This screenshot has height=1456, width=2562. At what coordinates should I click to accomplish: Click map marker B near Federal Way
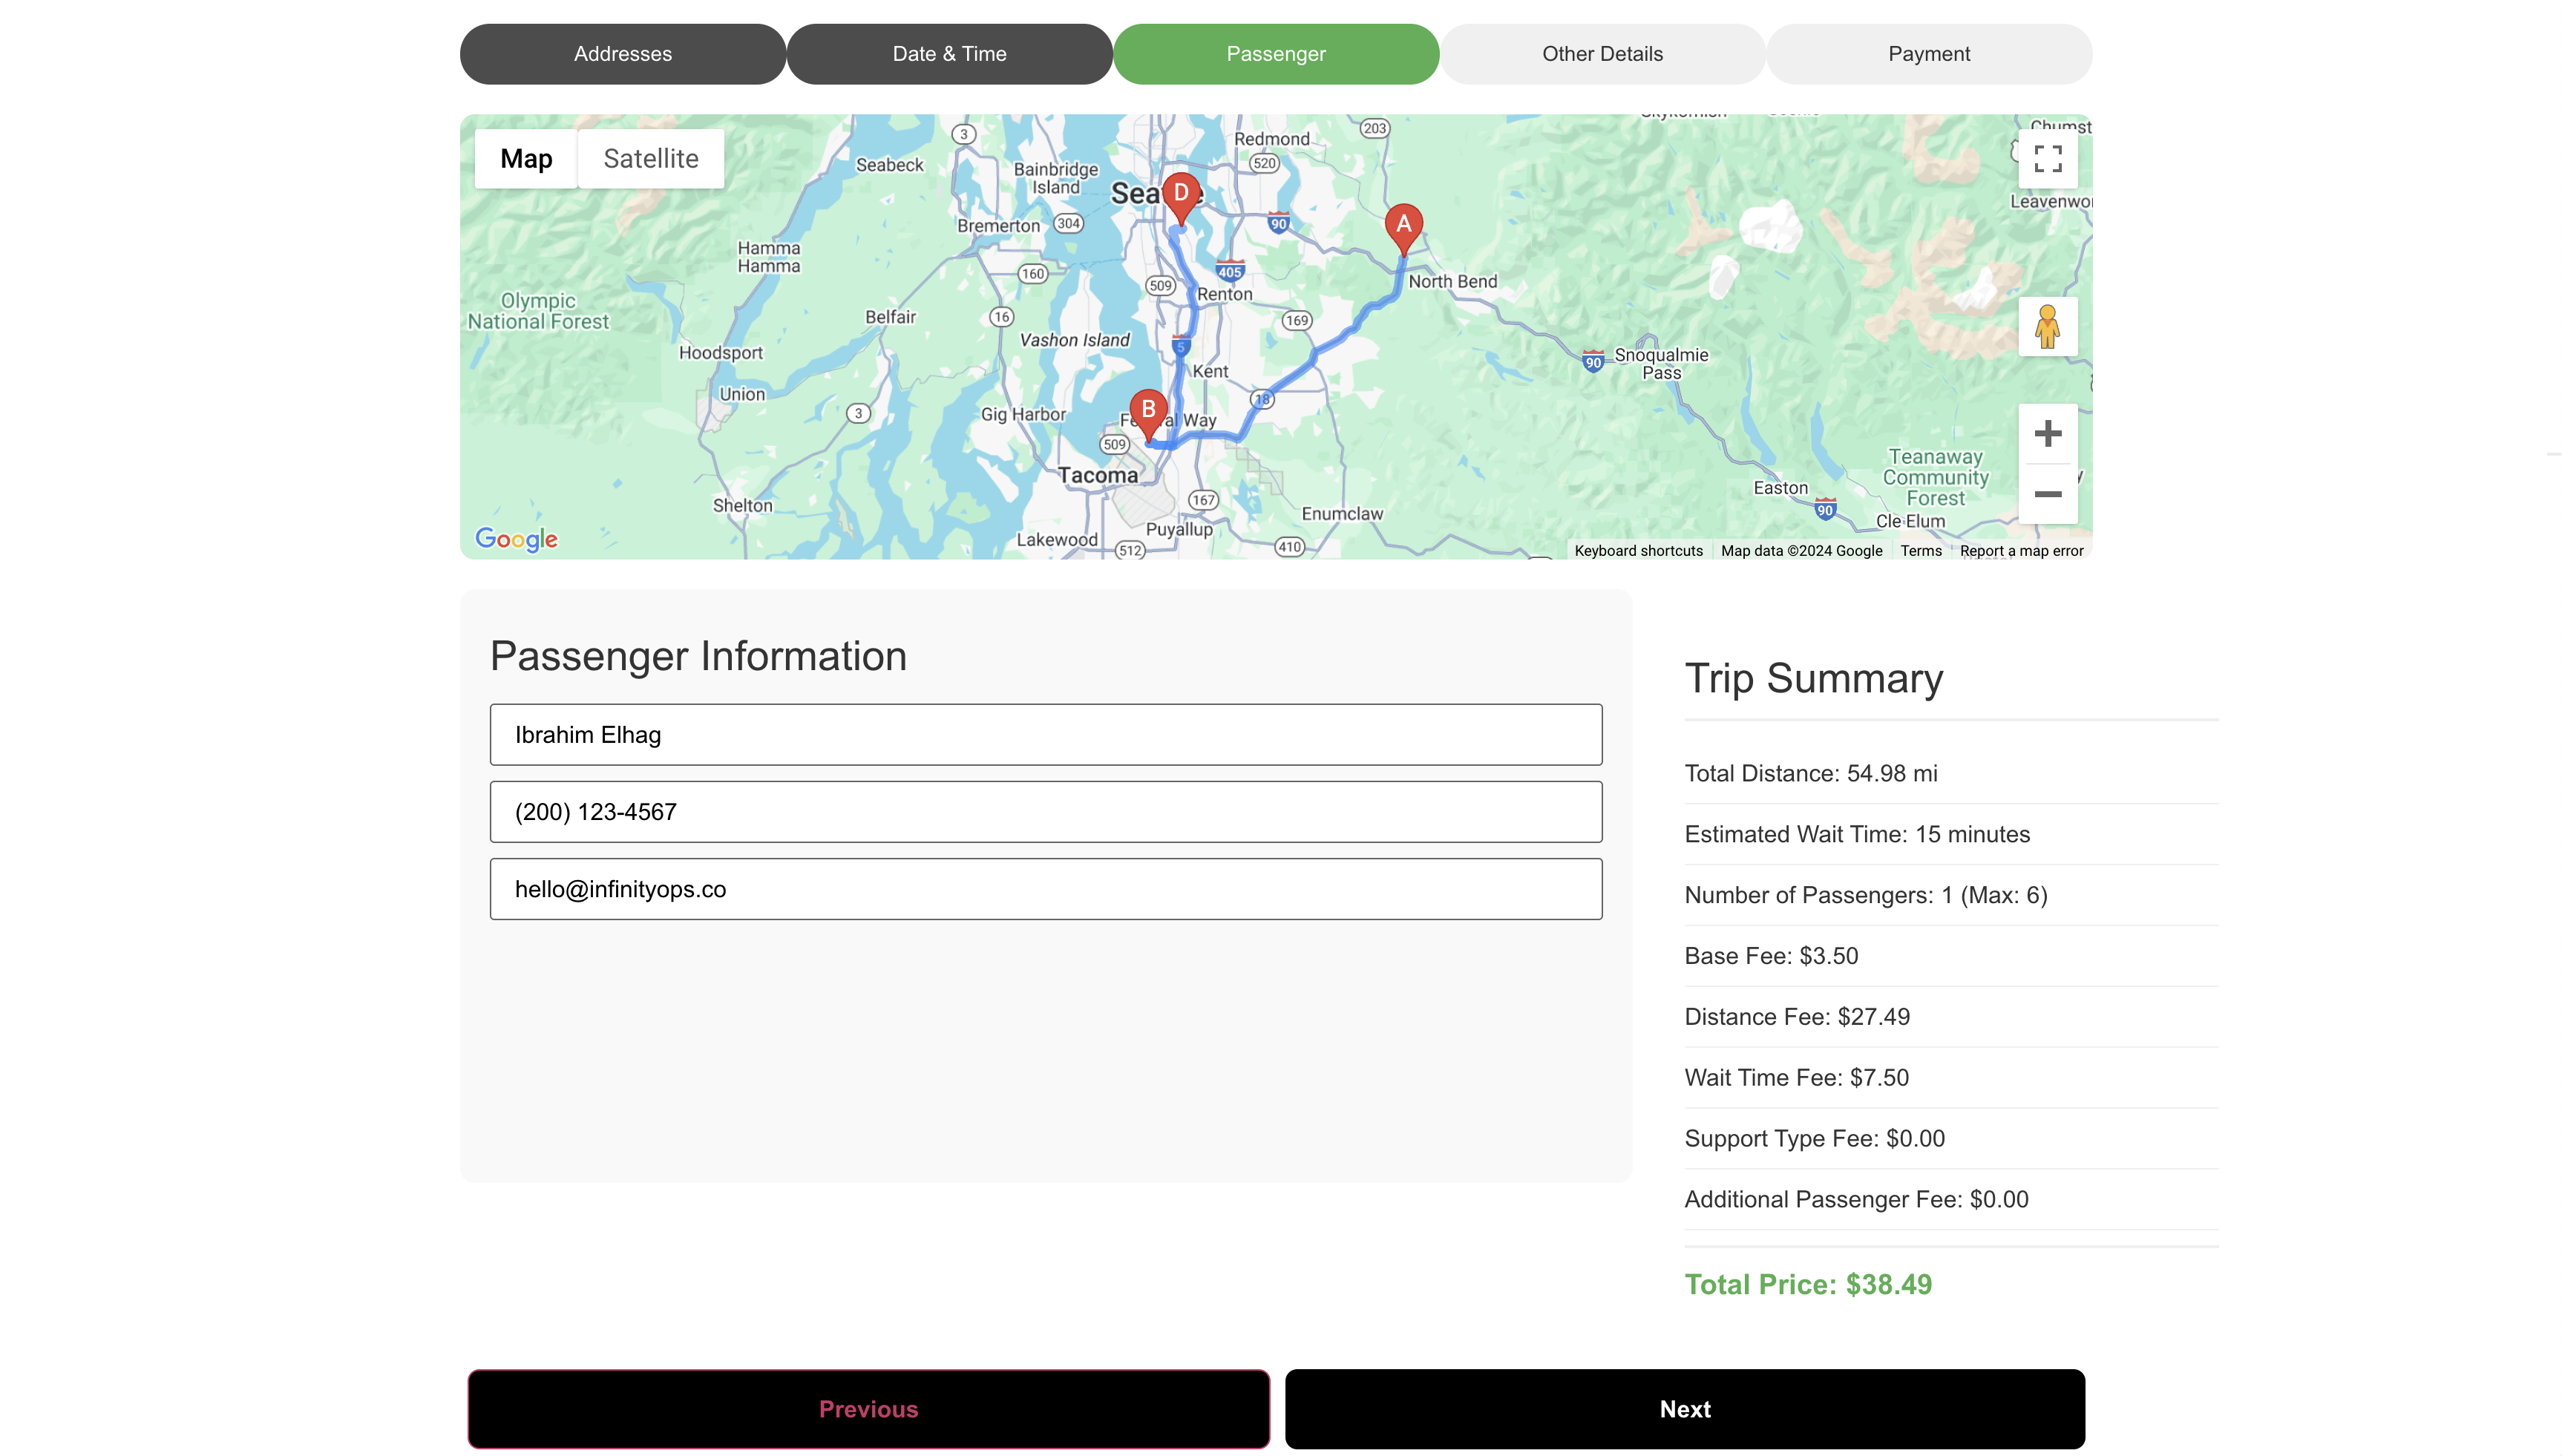point(1148,415)
